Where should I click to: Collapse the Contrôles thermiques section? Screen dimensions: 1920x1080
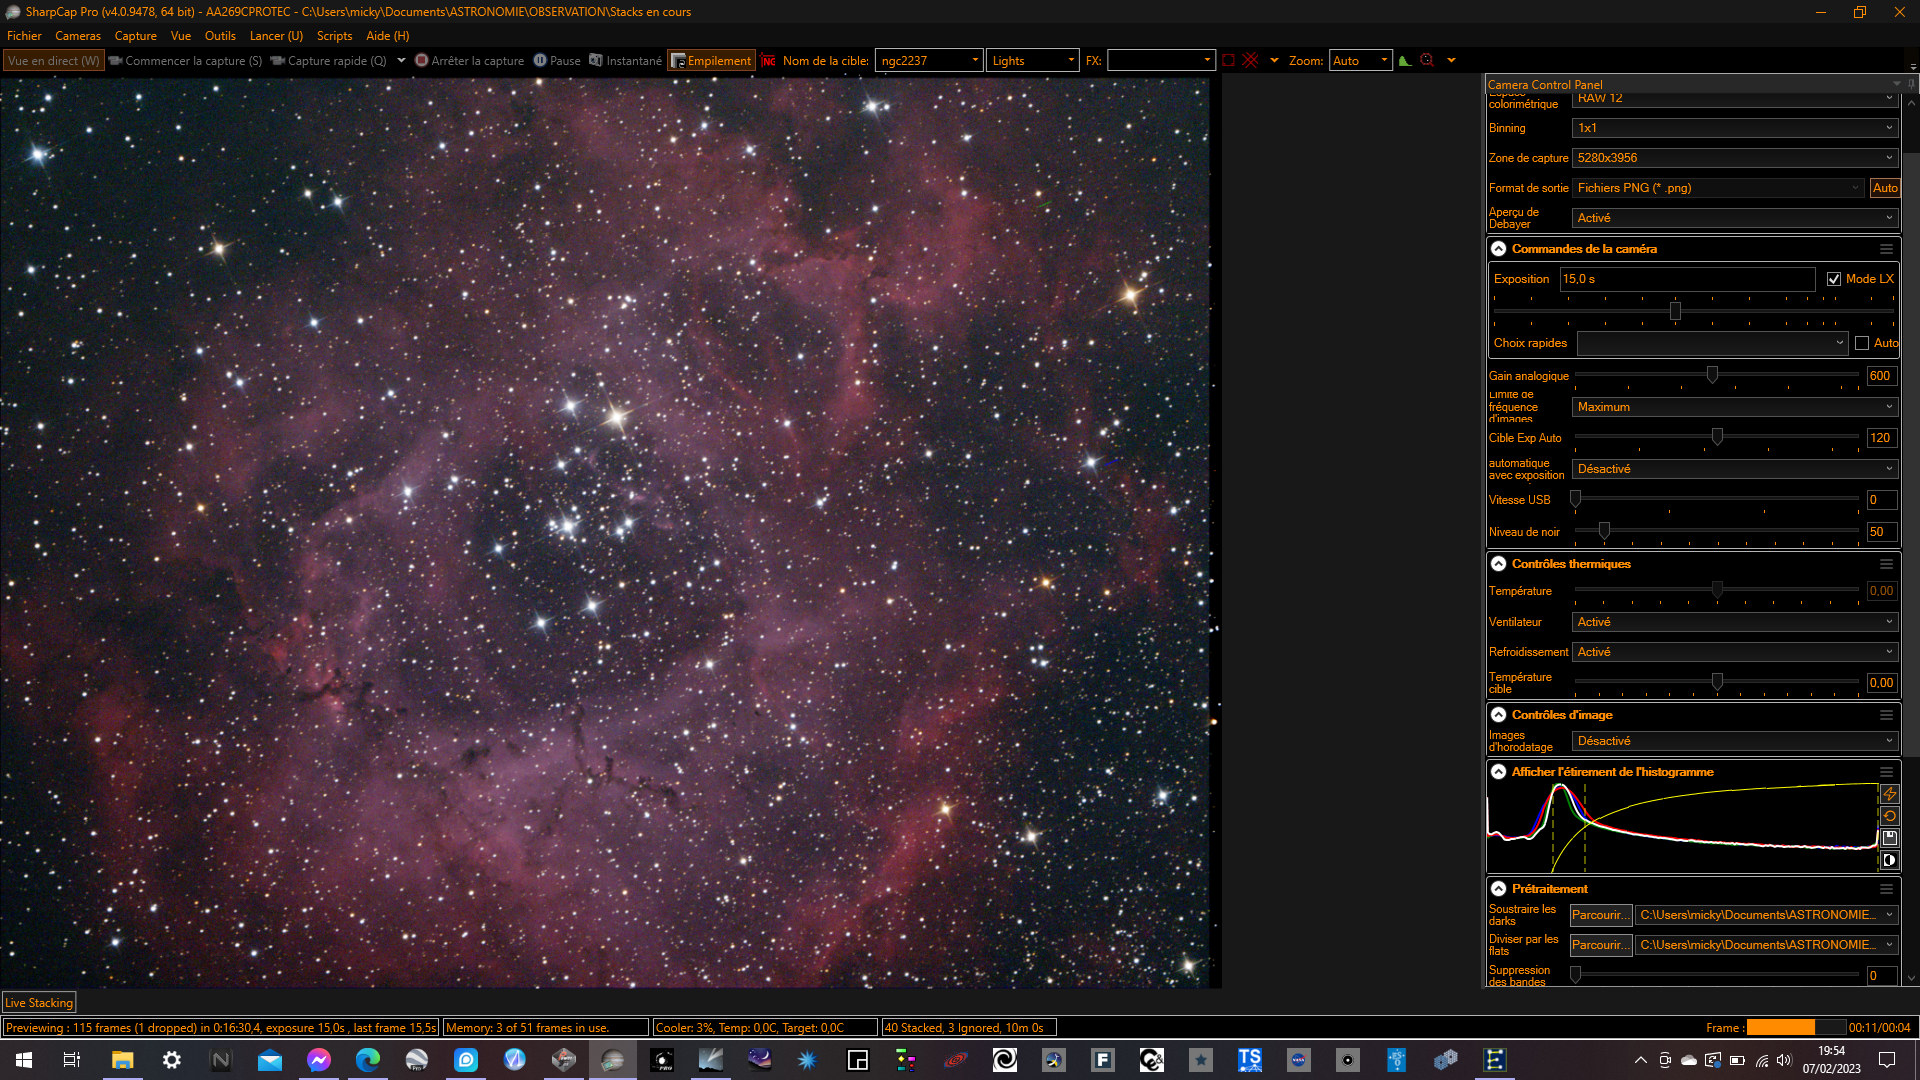tap(1499, 564)
